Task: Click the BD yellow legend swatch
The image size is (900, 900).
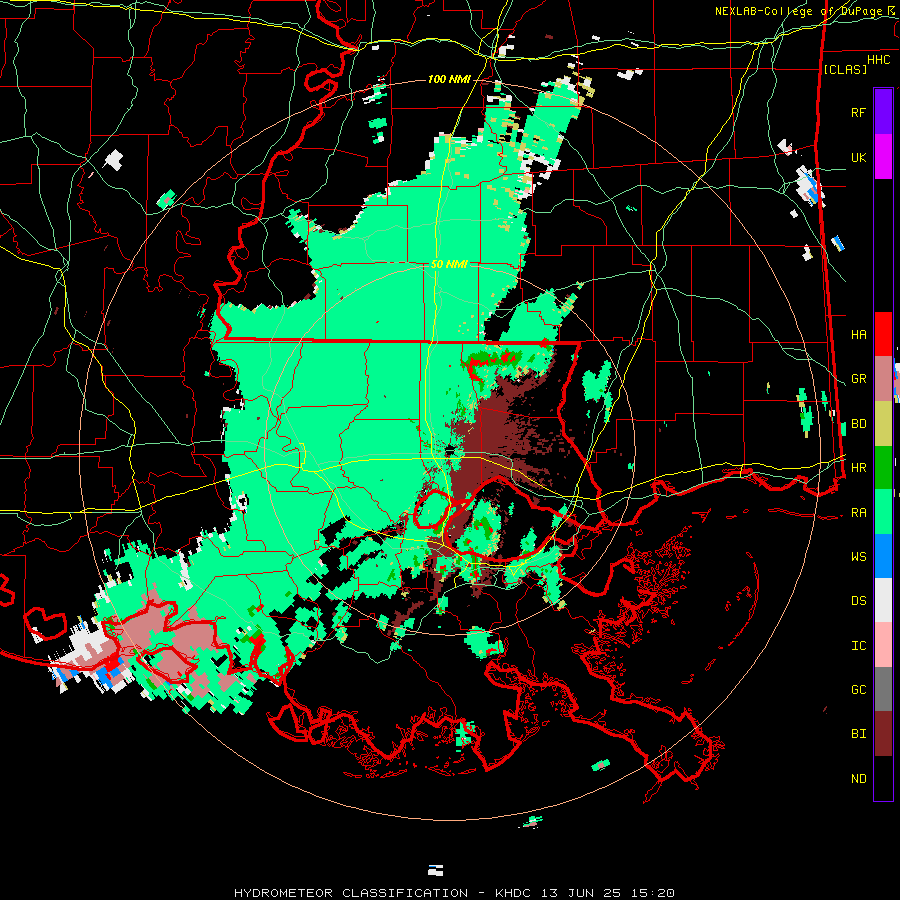Action: tap(883, 423)
